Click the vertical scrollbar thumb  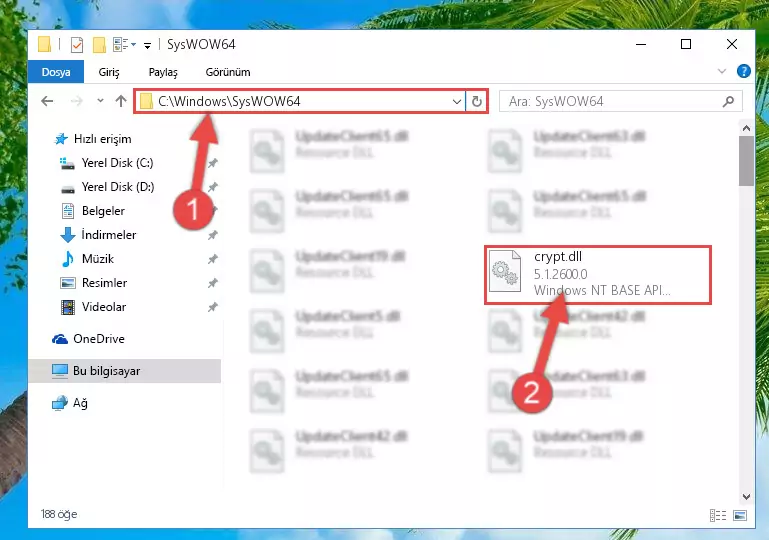746,161
